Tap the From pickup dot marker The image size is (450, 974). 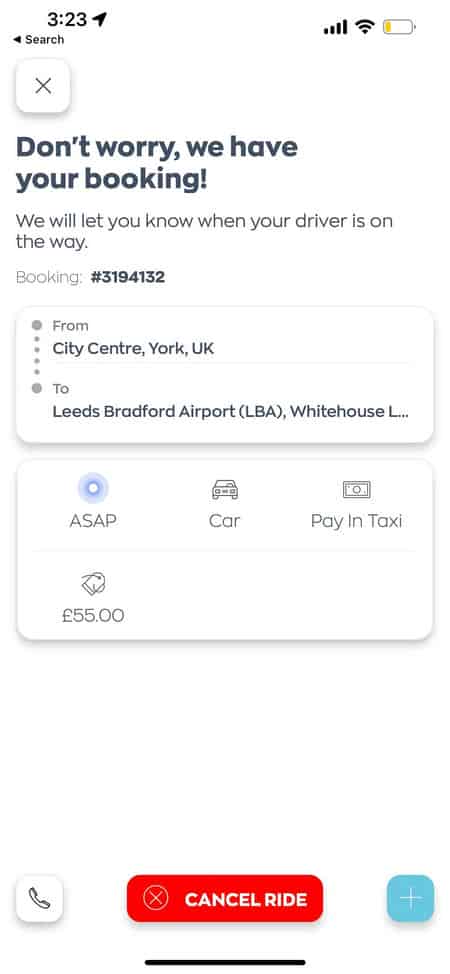click(37, 325)
